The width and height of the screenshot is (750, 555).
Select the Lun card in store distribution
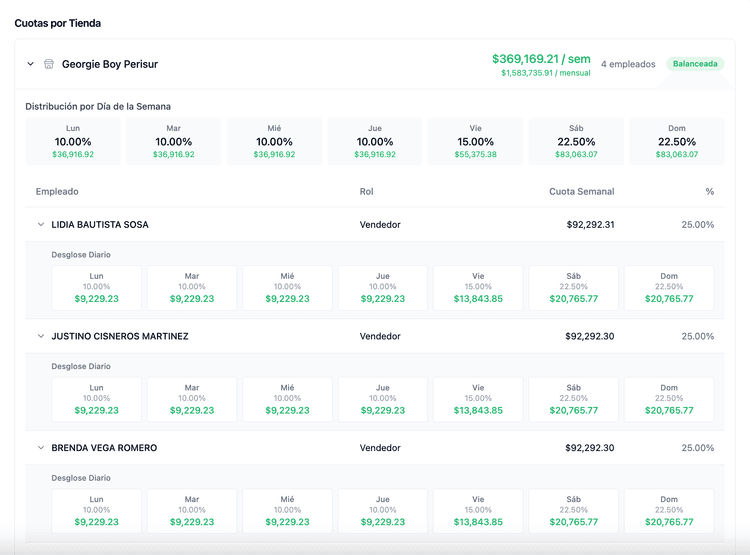(73, 141)
